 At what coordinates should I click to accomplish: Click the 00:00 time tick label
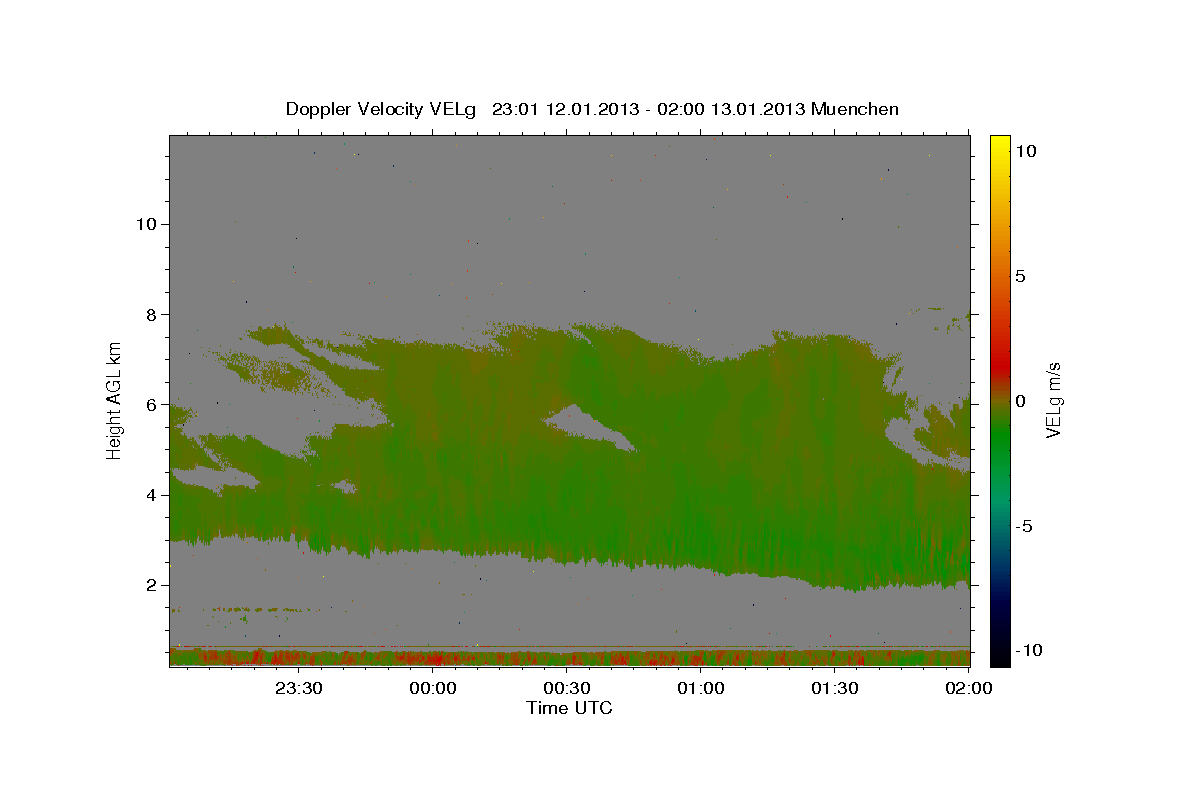point(434,688)
